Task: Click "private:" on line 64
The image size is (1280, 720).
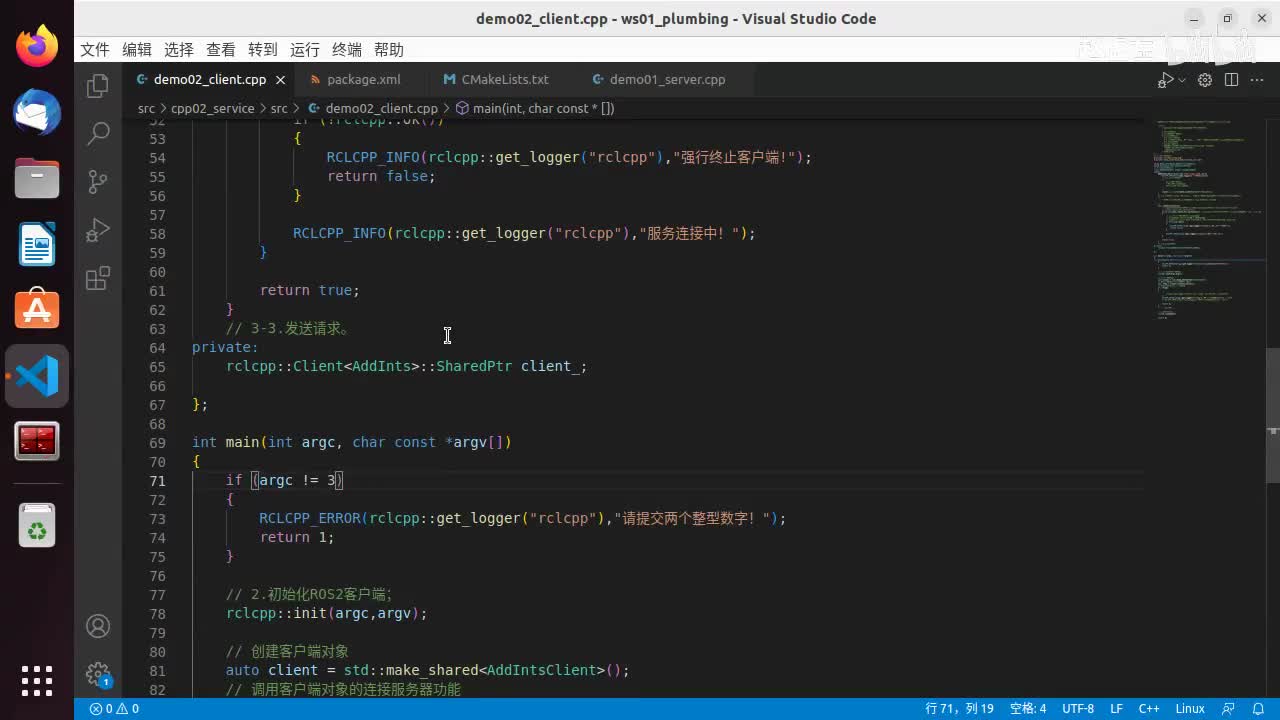Action: [x=225, y=347]
